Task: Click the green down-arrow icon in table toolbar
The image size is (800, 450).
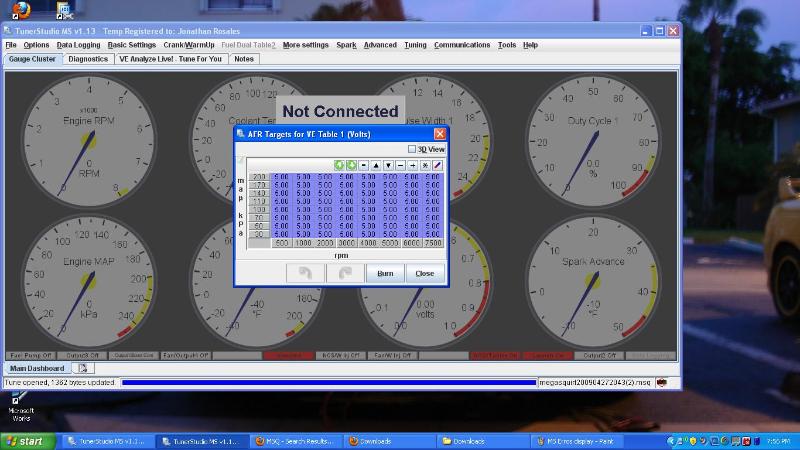Action: pyautogui.click(x=351, y=164)
